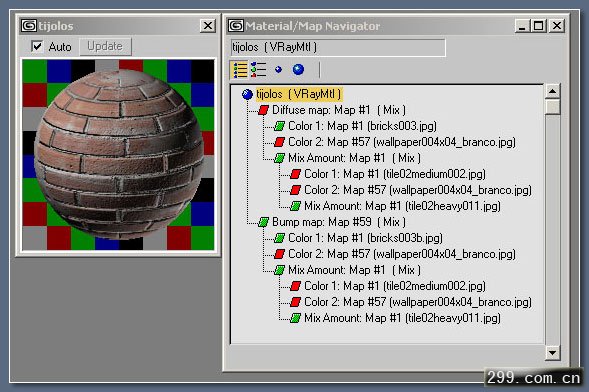This screenshot has width=589, height=392.
Task: Click the brick sphere material preview
Action: (x=119, y=155)
